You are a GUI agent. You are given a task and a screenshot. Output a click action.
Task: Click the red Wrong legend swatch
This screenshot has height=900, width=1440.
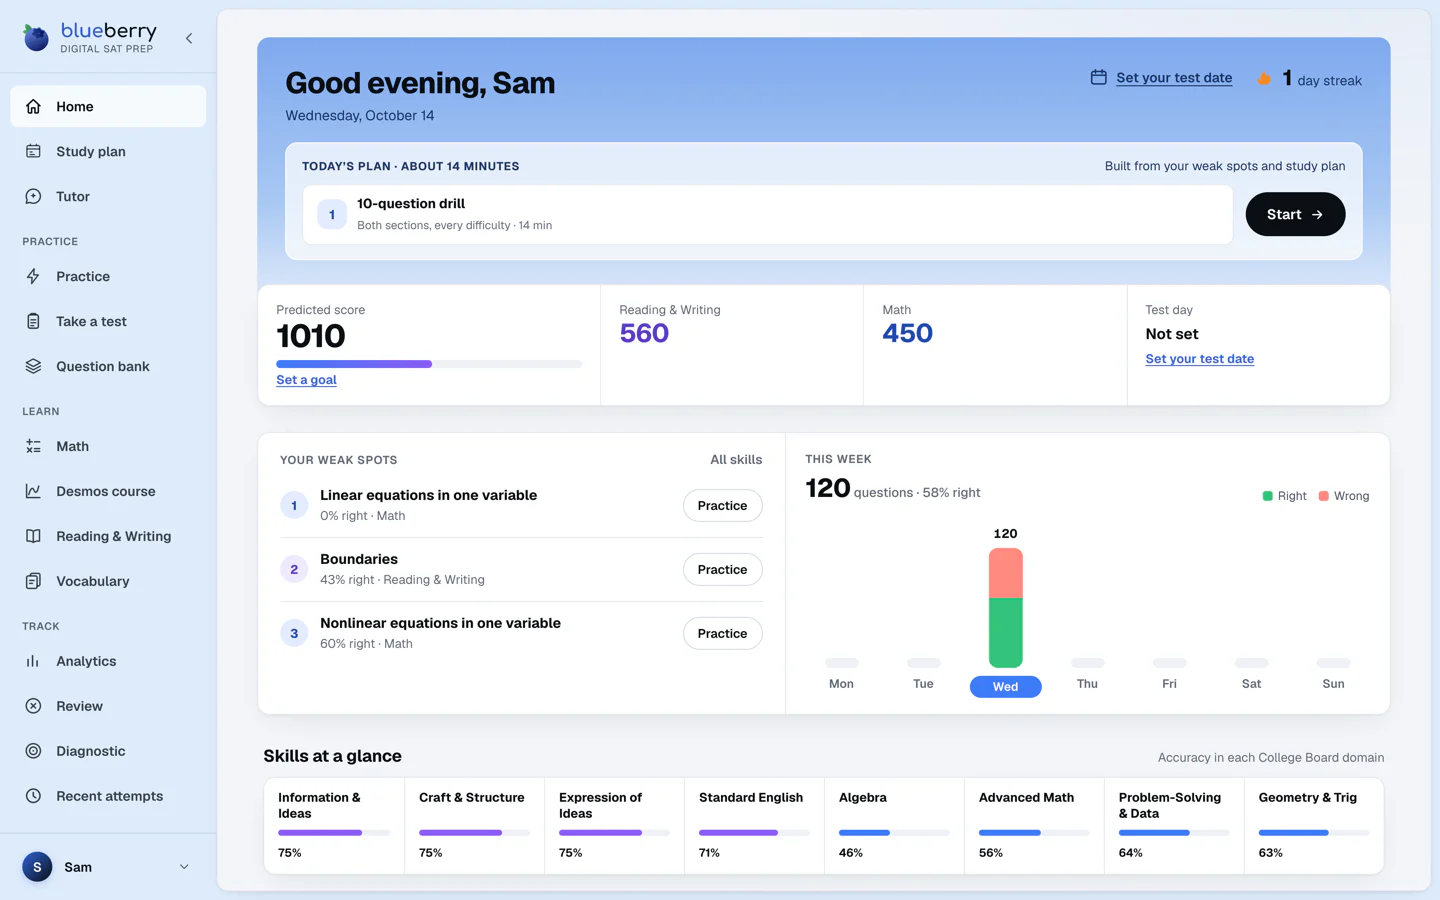pyautogui.click(x=1323, y=496)
